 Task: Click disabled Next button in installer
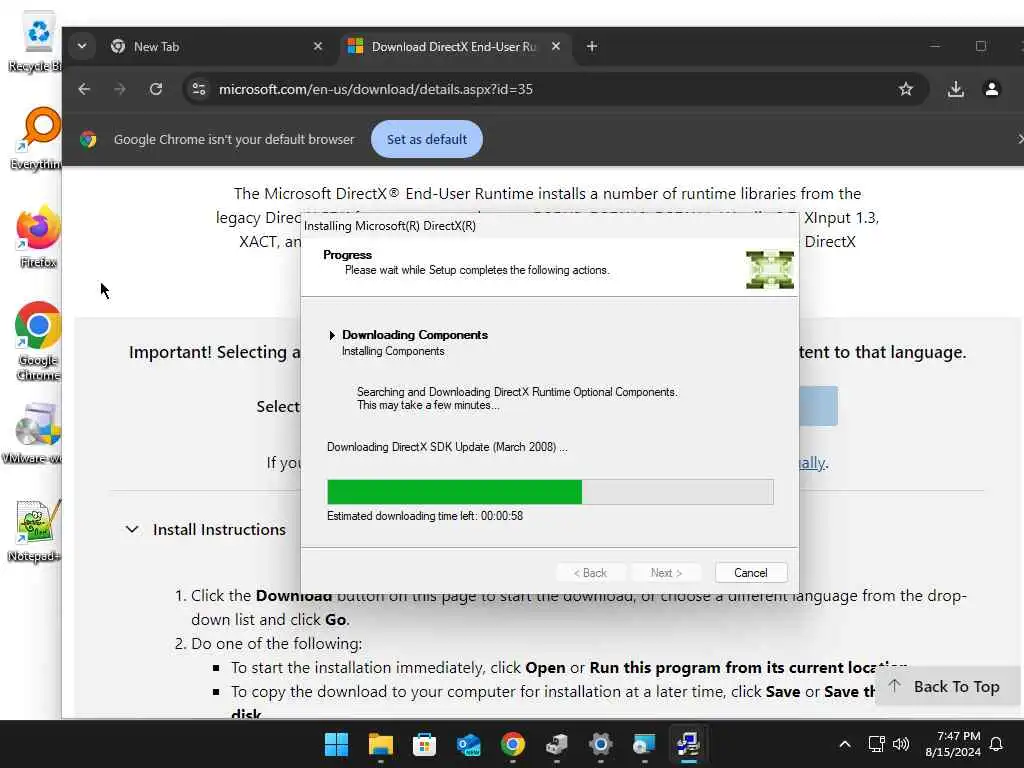pyautogui.click(x=666, y=573)
